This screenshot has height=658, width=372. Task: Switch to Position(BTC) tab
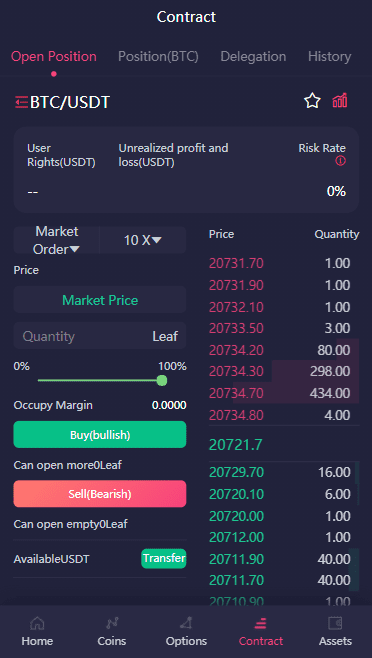click(158, 56)
